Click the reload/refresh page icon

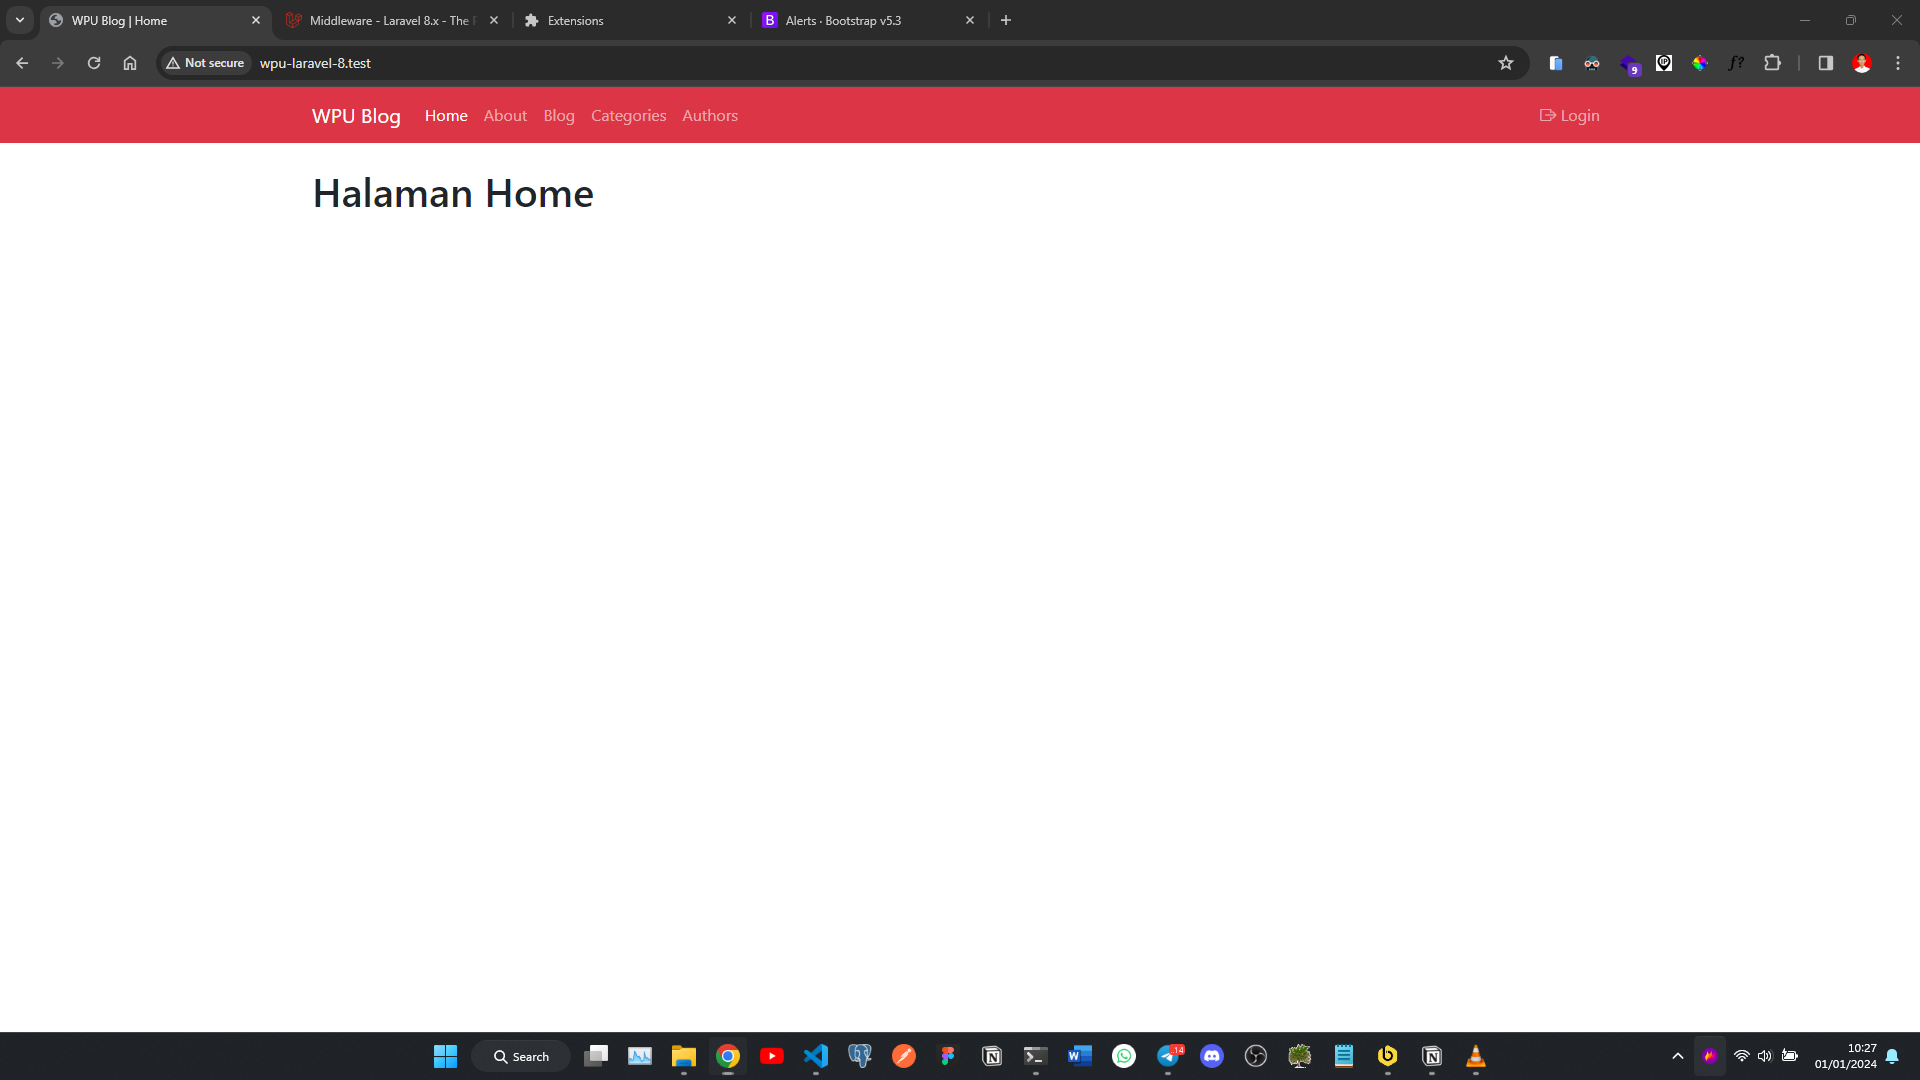point(94,63)
